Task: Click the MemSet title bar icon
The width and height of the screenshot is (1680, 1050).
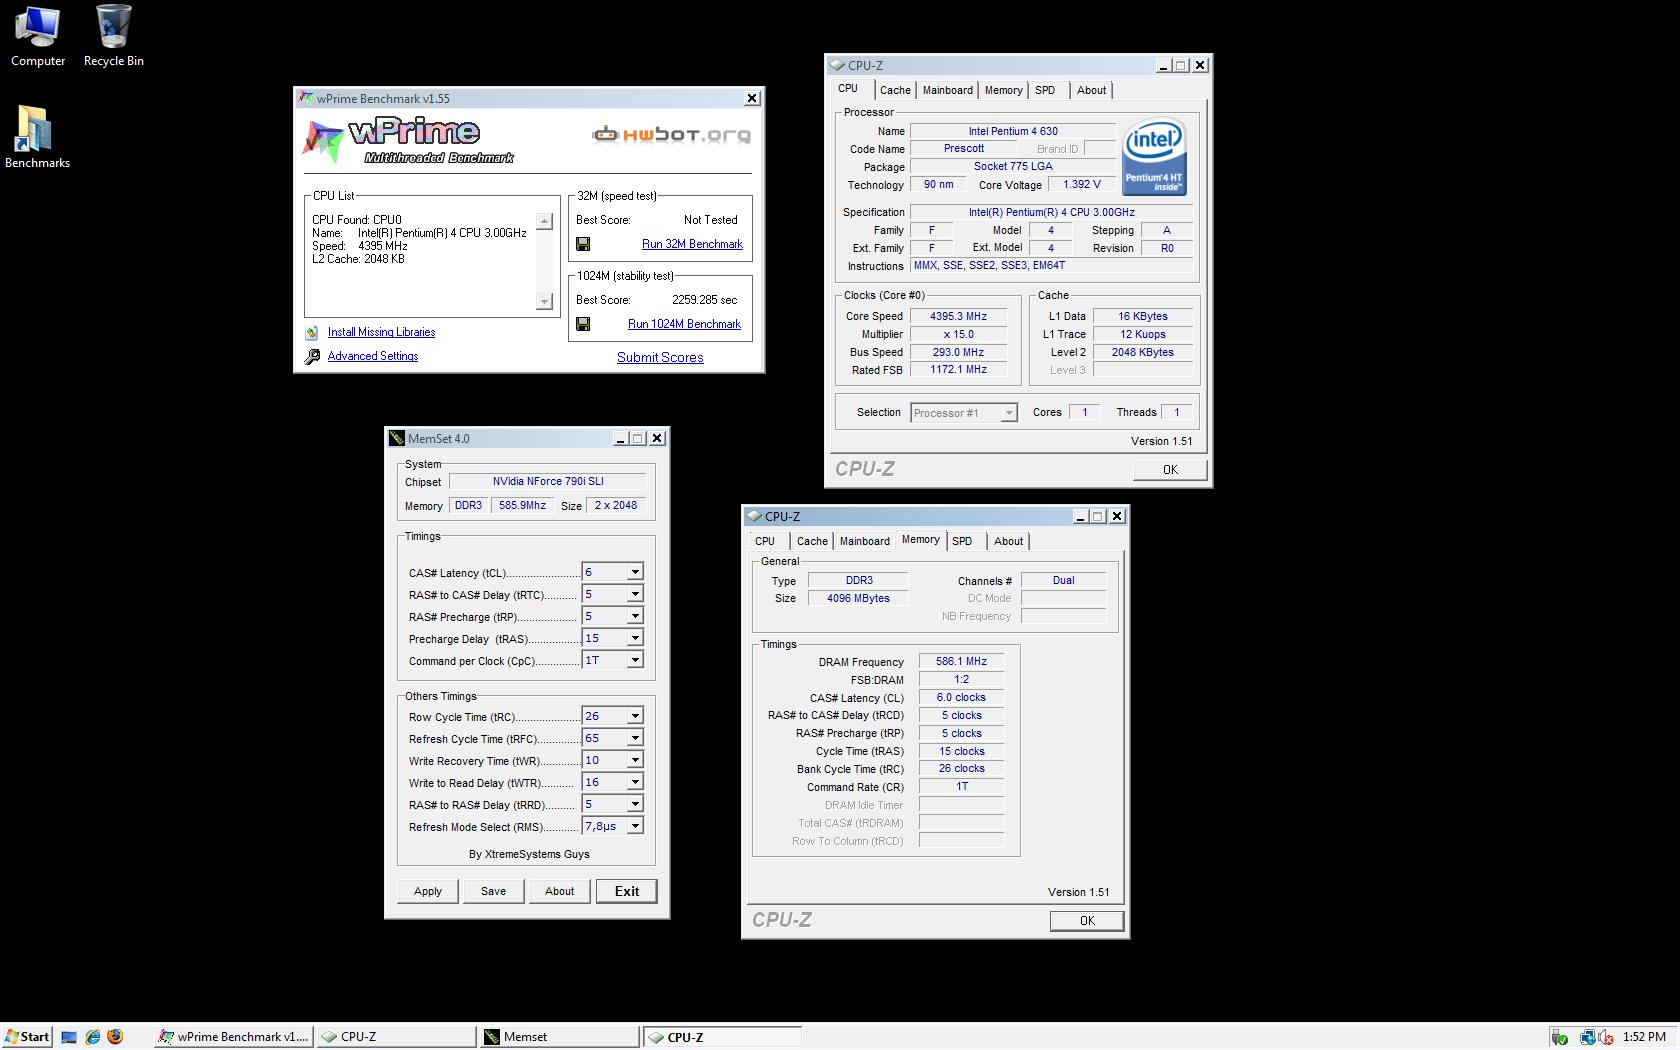Action: [x=397, y=438]
